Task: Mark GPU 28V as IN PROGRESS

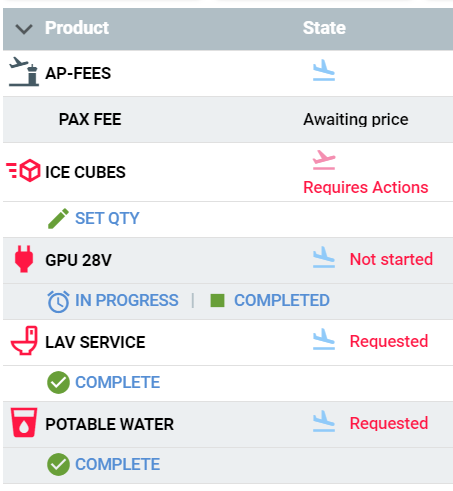Action: 127,300
